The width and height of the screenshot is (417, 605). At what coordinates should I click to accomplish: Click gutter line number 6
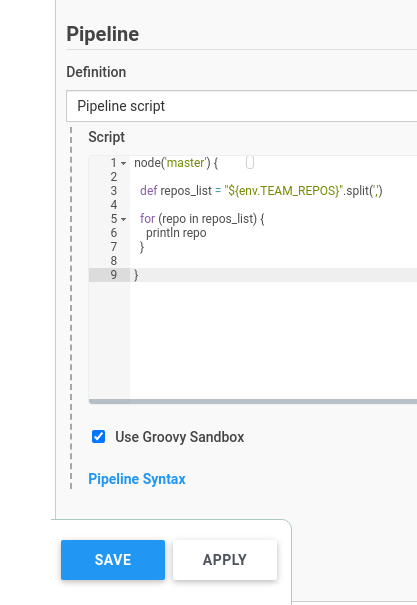tap(113, 233)
